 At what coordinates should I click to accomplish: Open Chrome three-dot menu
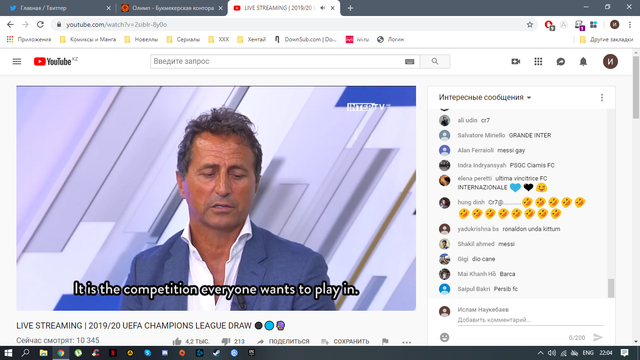click(x=630, y=25)
